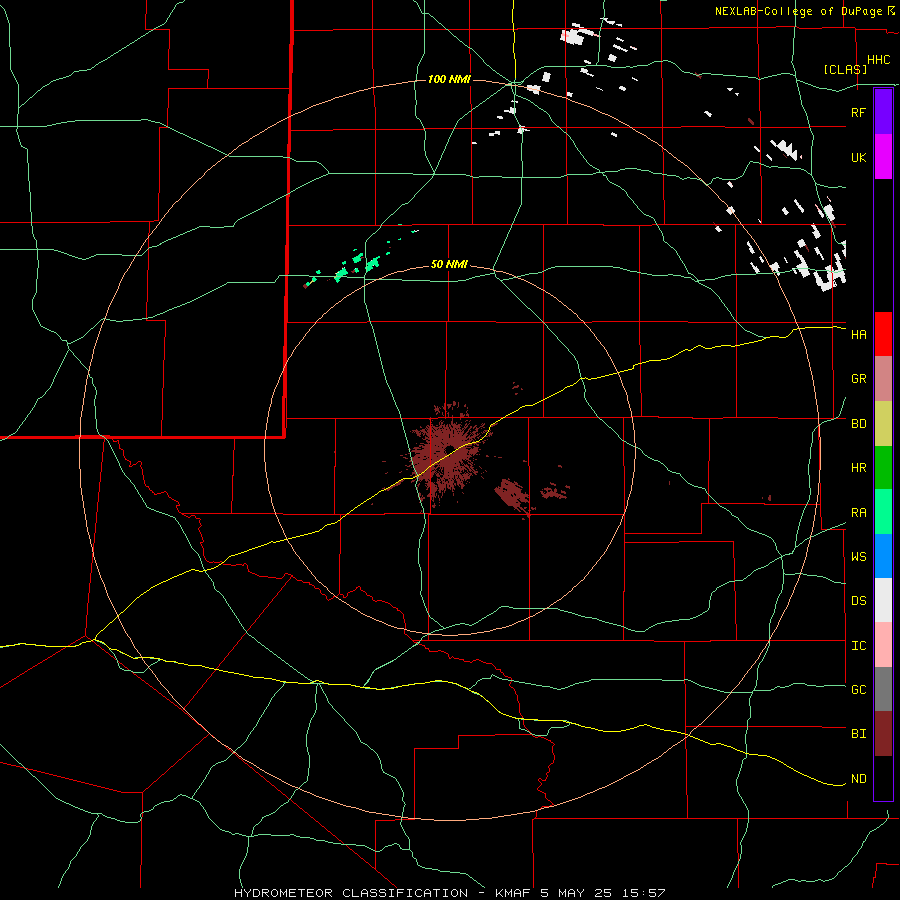900x900 pixels.
Task: Select the GC gray legend swatch
Action: point(883,689)
